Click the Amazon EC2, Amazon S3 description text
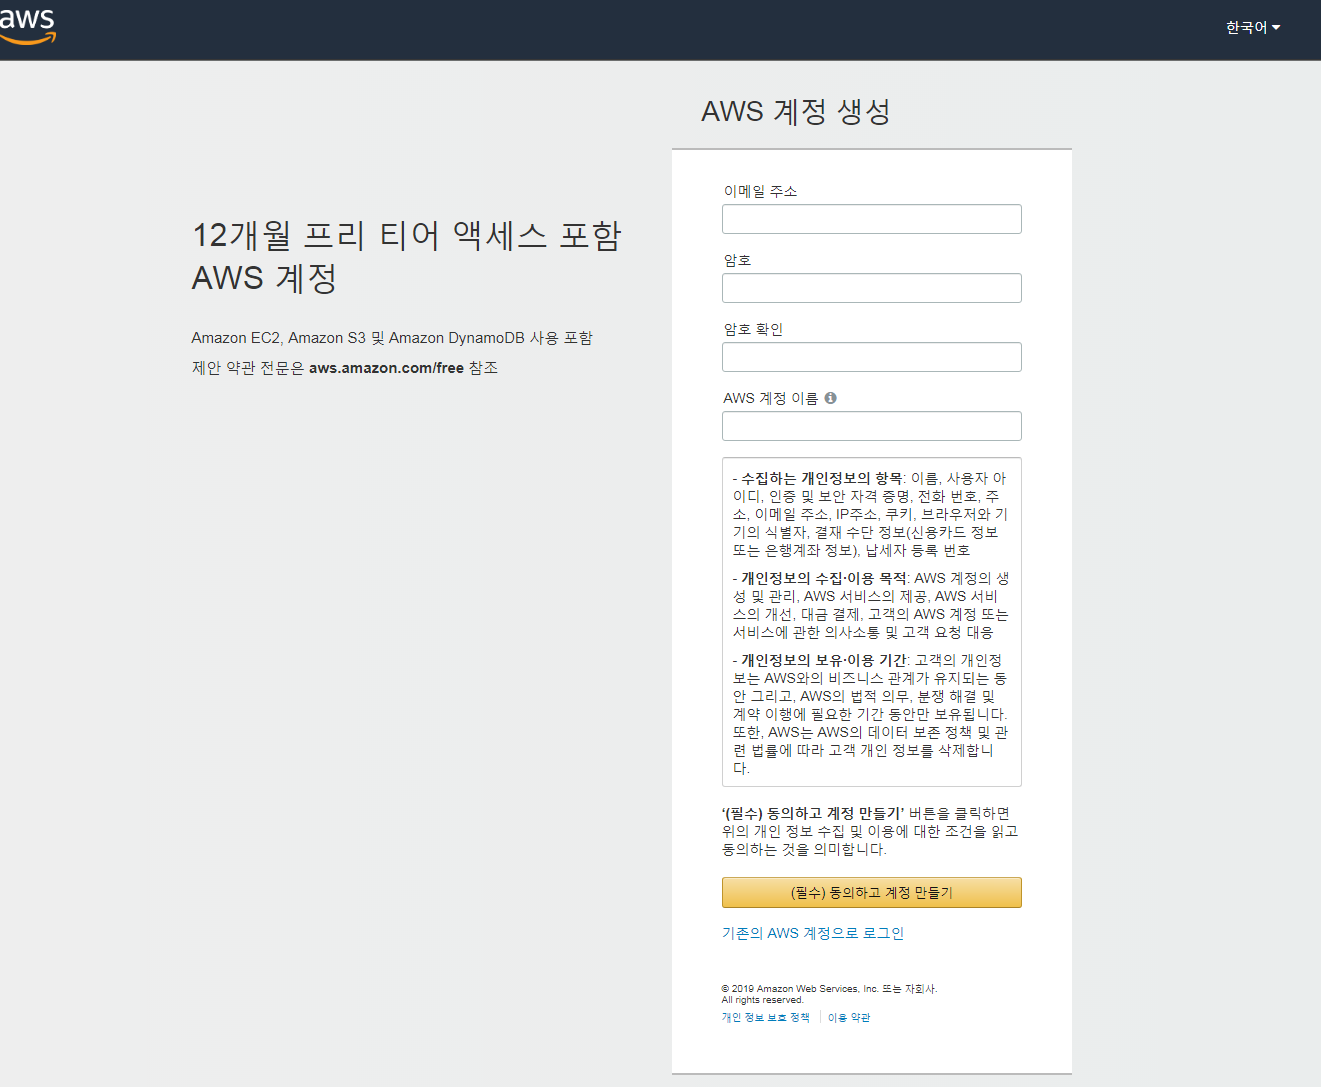 click(392, 338)
